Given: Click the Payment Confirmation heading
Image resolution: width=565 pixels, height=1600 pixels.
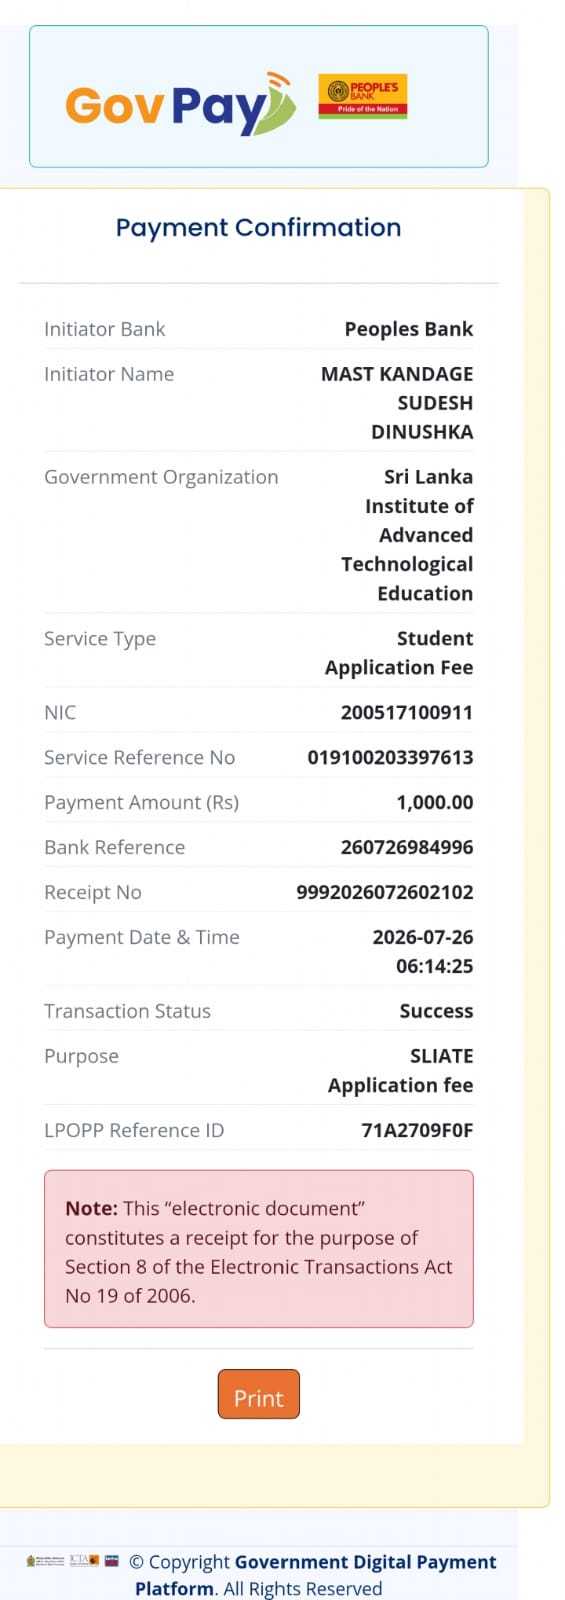Looking at the screenshot, I should tap(258, 227).
